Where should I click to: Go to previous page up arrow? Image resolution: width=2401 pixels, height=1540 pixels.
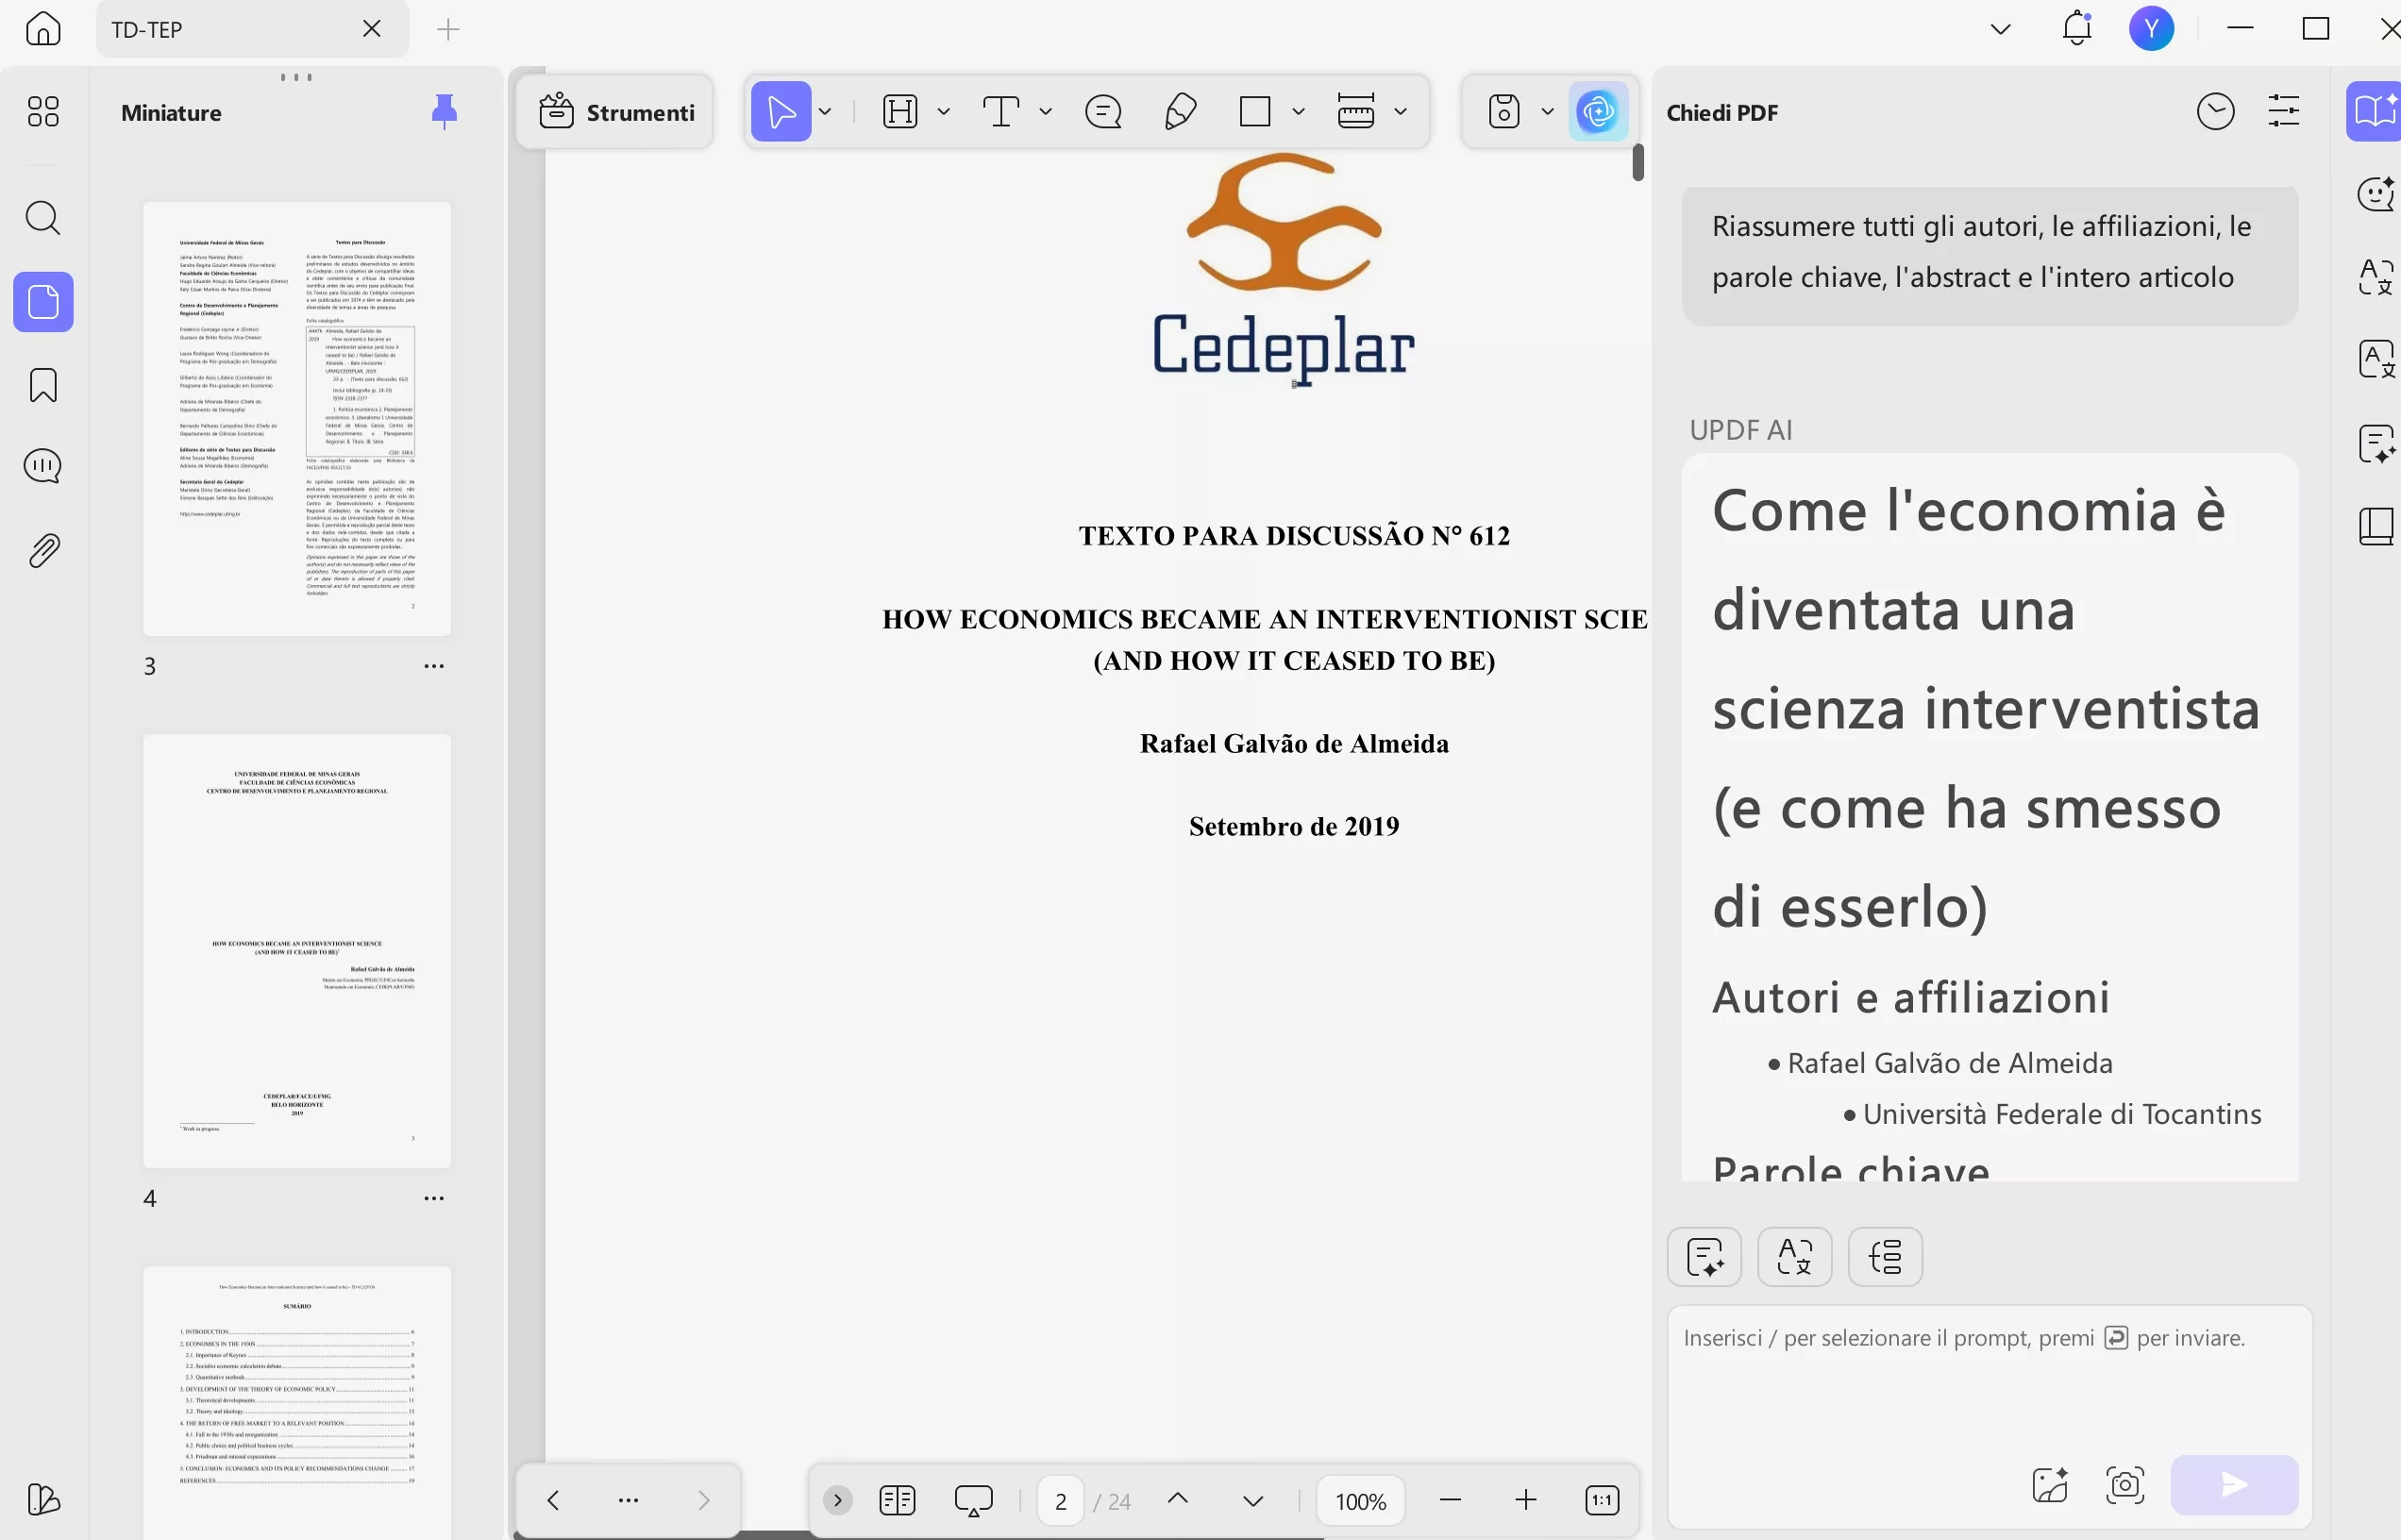(x=1178, y=1499)
